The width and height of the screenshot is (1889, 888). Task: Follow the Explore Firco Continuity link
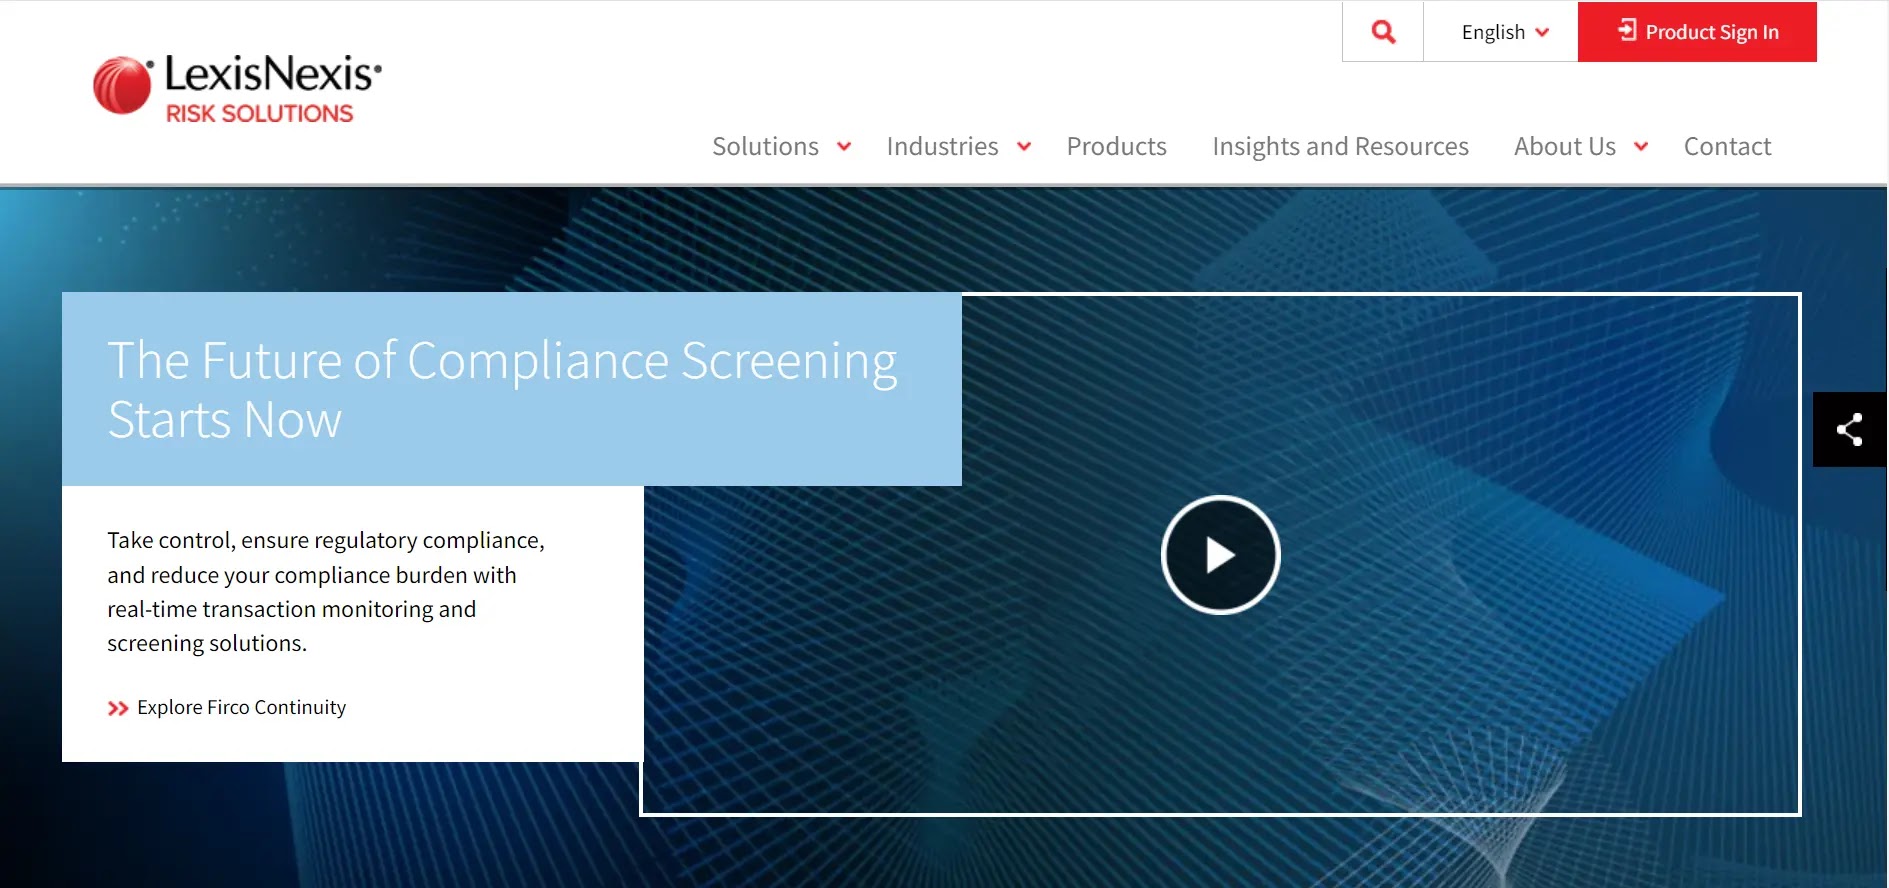pyautogui.click(x=241, y=708)
